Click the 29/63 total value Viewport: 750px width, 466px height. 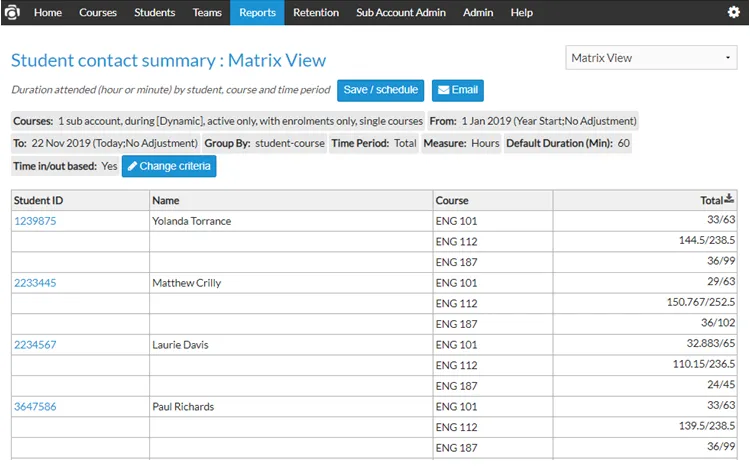pos(721,281)
